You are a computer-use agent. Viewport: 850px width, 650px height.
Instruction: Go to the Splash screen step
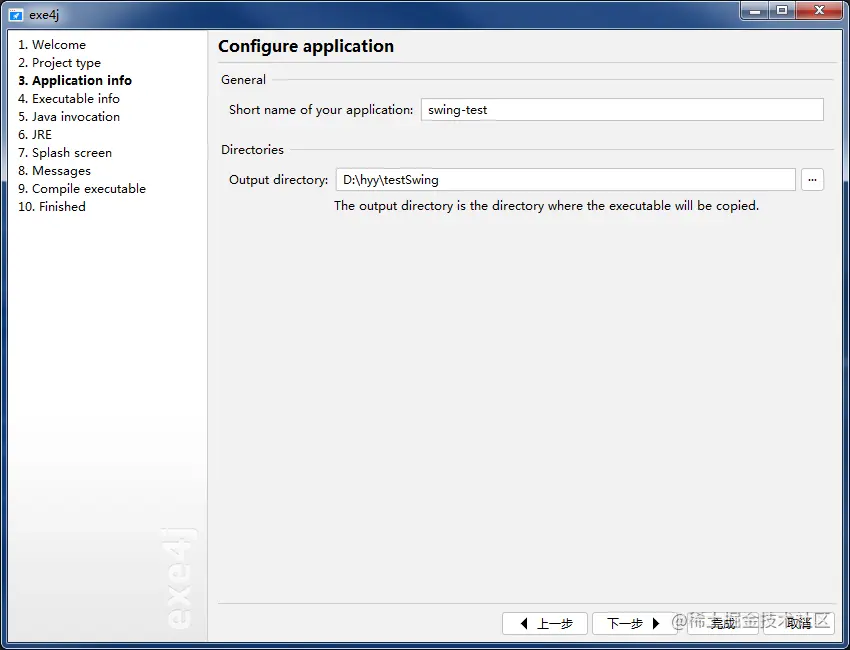pos(65,153)
